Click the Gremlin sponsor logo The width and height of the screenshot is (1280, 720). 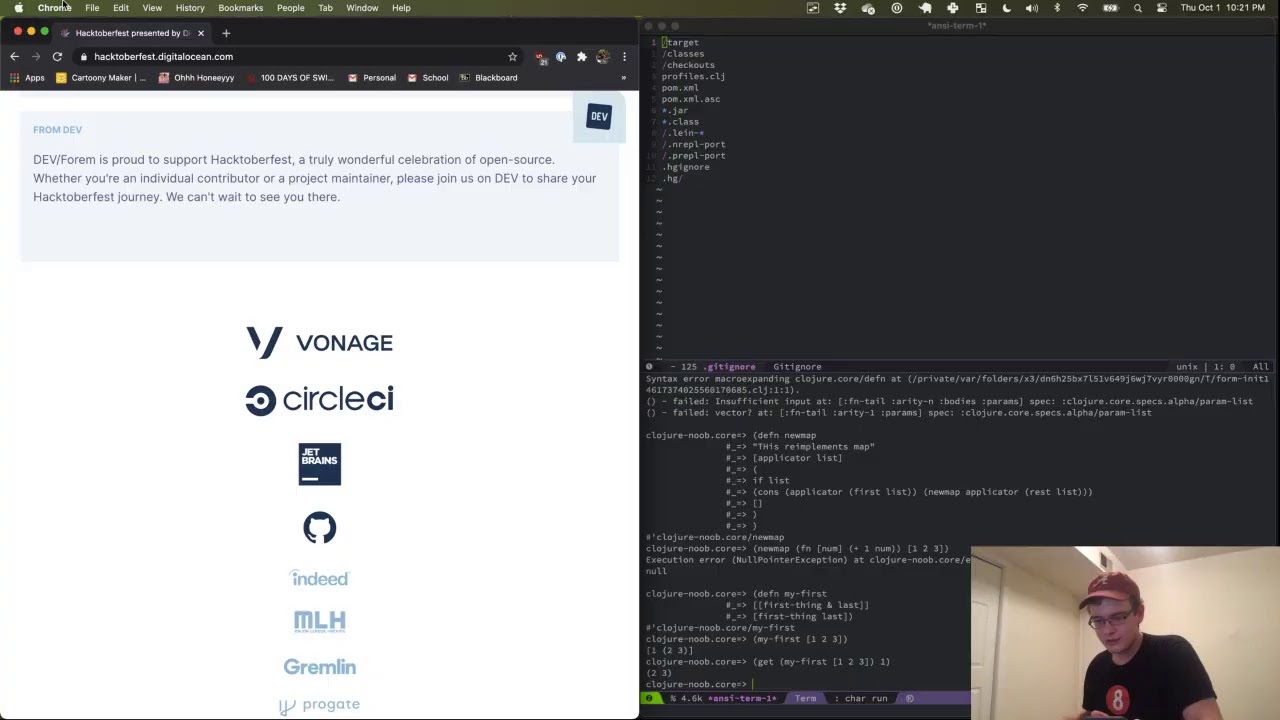[319, 667]
